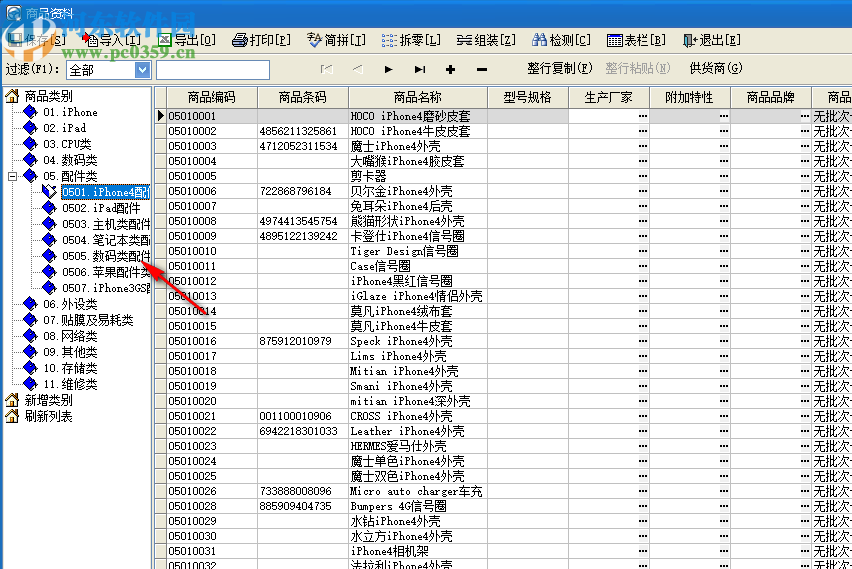This screenshot has height=569, width=852.
Task: Click the 商品名称 column header
Action: tap(418, 97)
